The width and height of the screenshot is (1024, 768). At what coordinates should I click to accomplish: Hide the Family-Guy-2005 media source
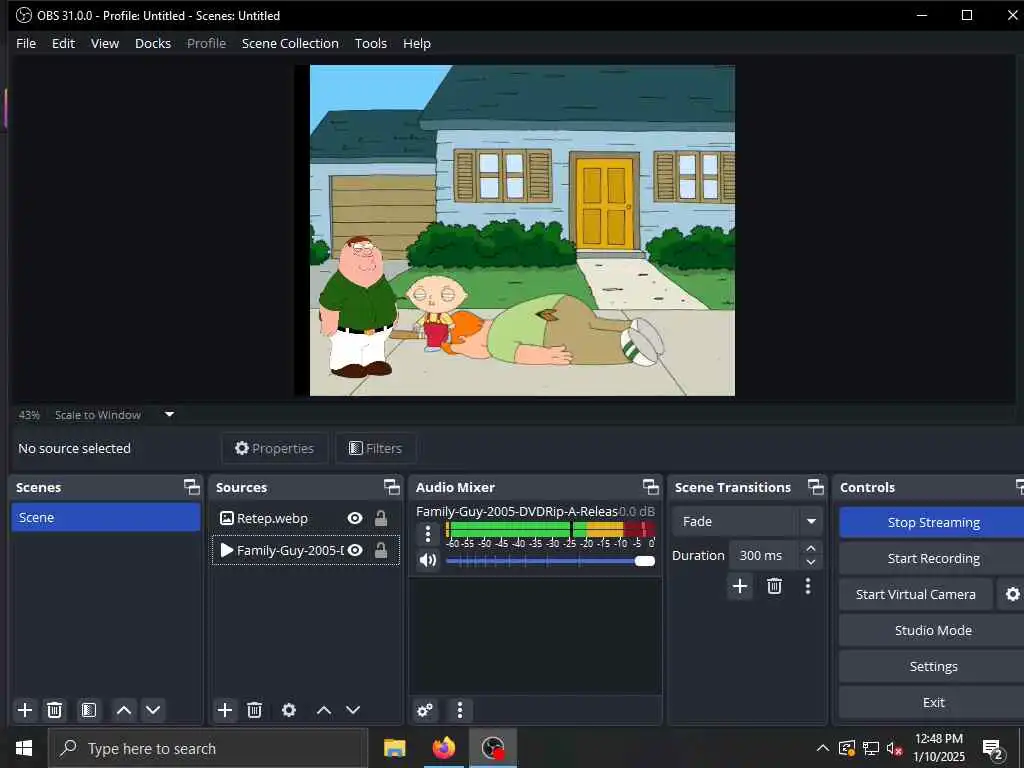coord(355,551)
